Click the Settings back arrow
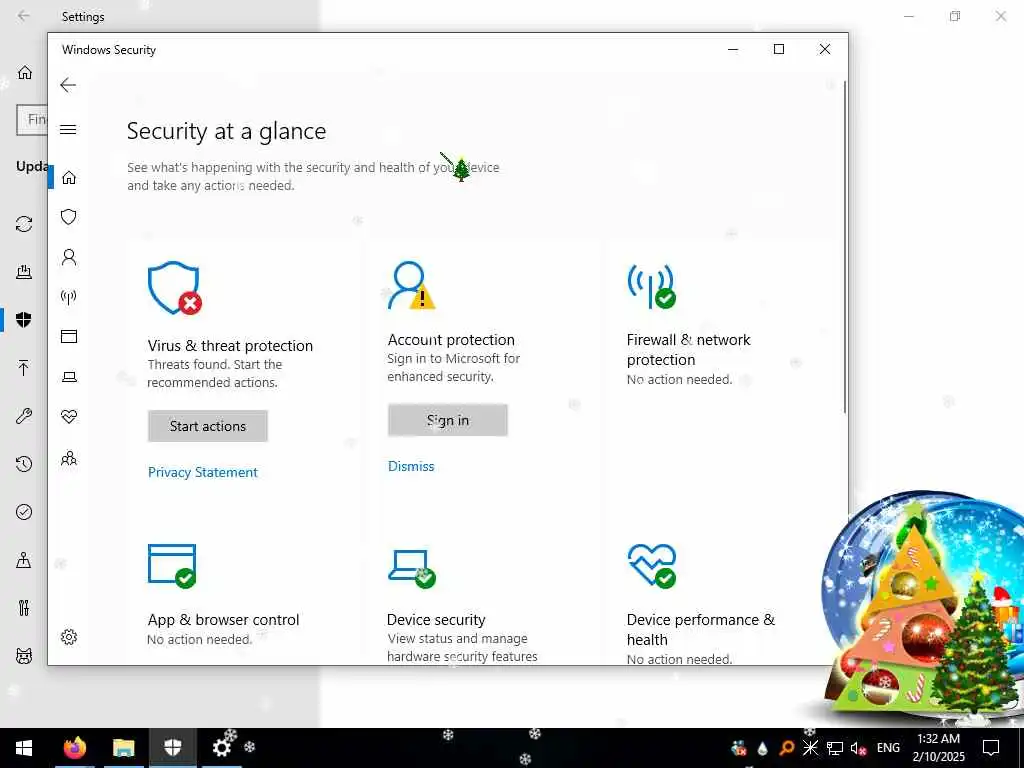1024x768 pixels. click(x=24, y=16)
